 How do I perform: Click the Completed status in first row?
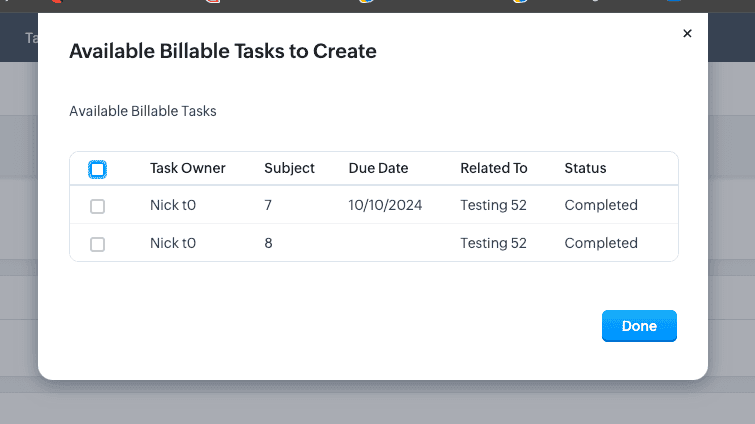(600, 205)
